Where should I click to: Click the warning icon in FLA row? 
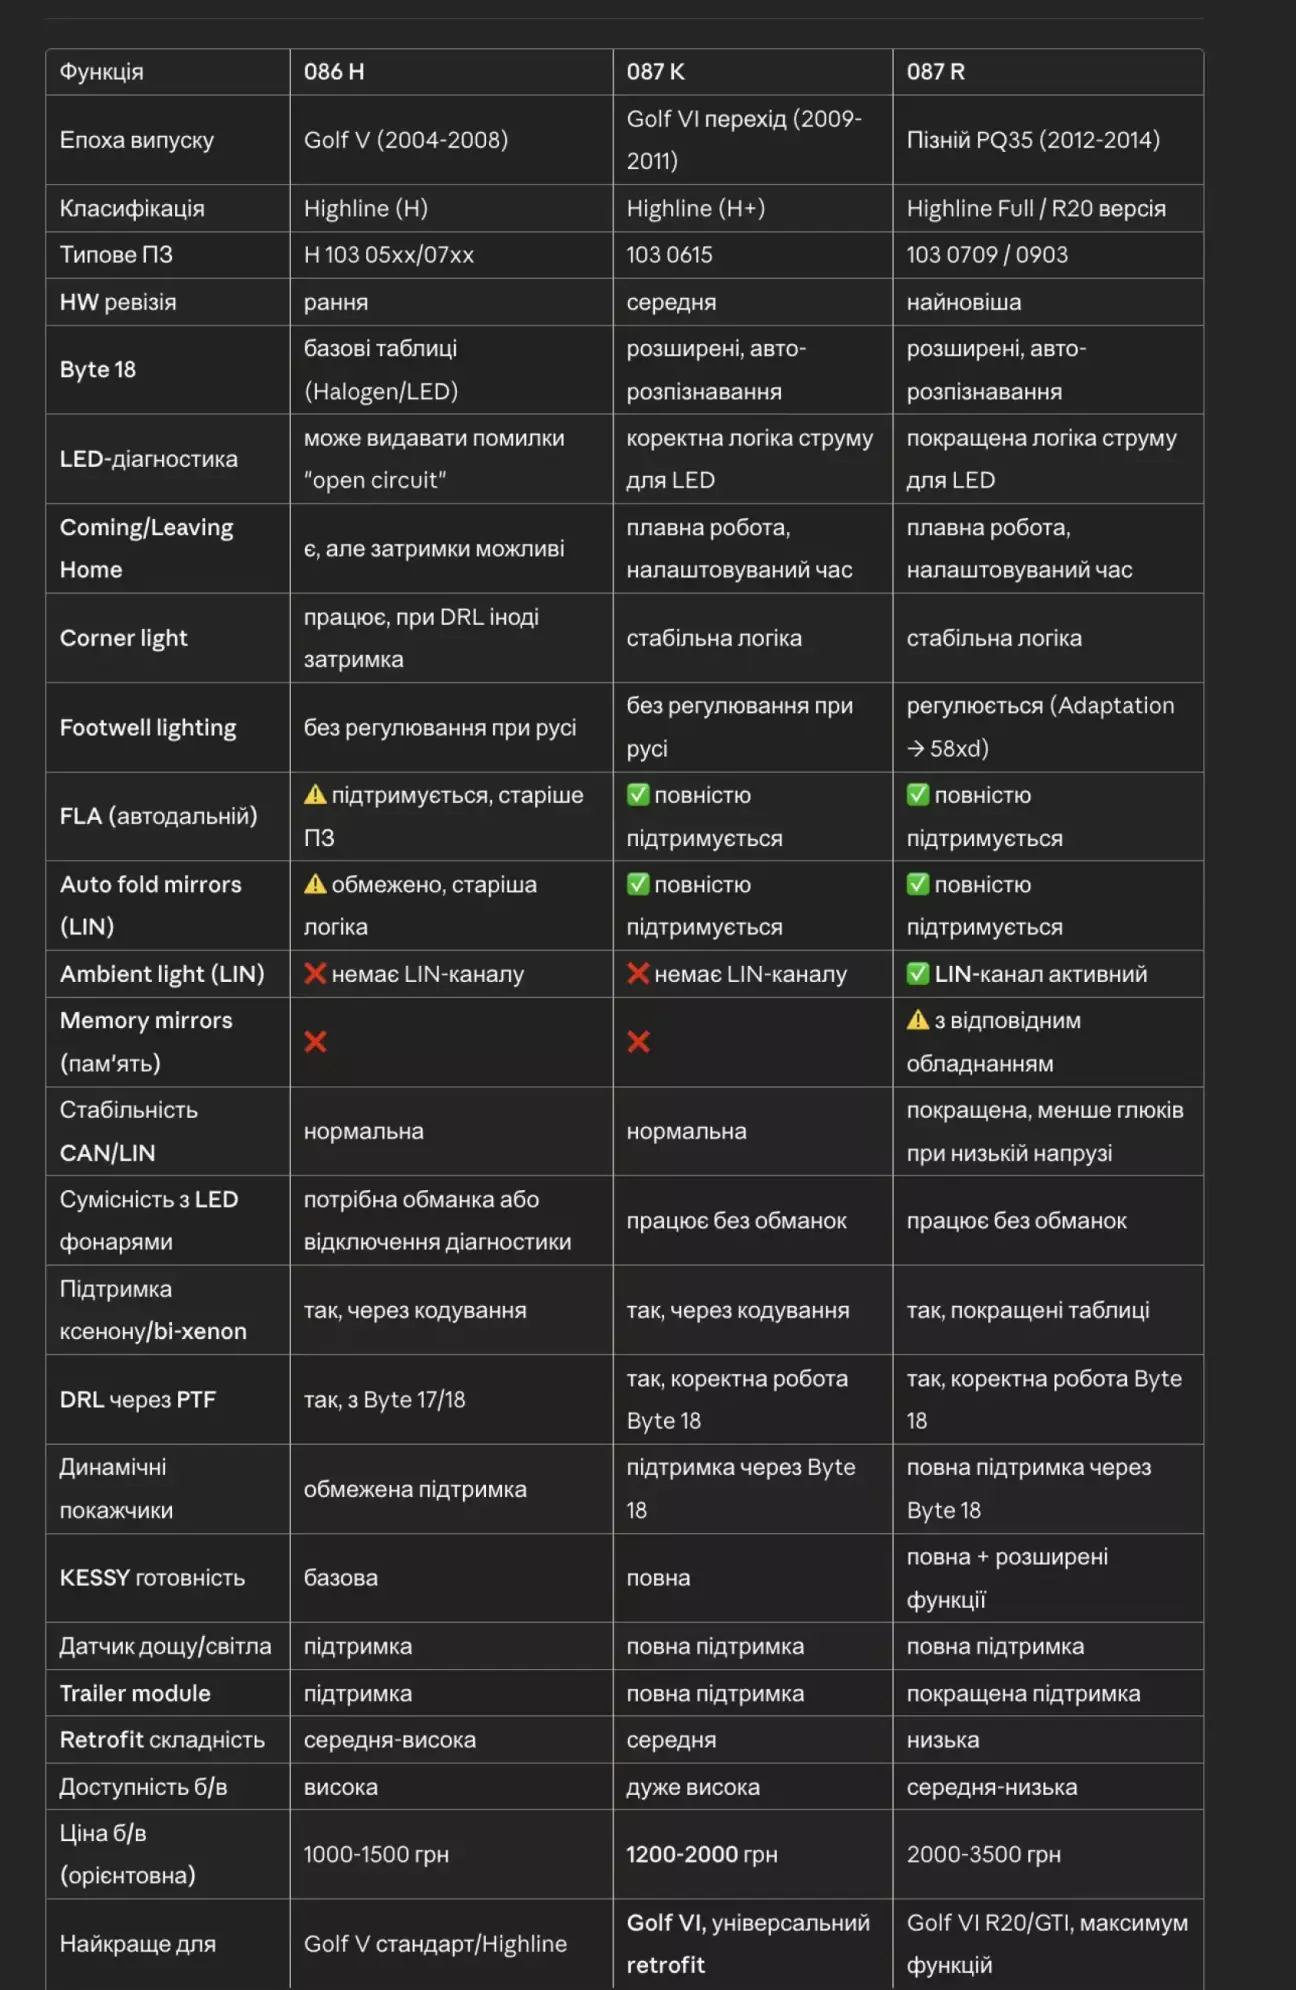[315, 795]
